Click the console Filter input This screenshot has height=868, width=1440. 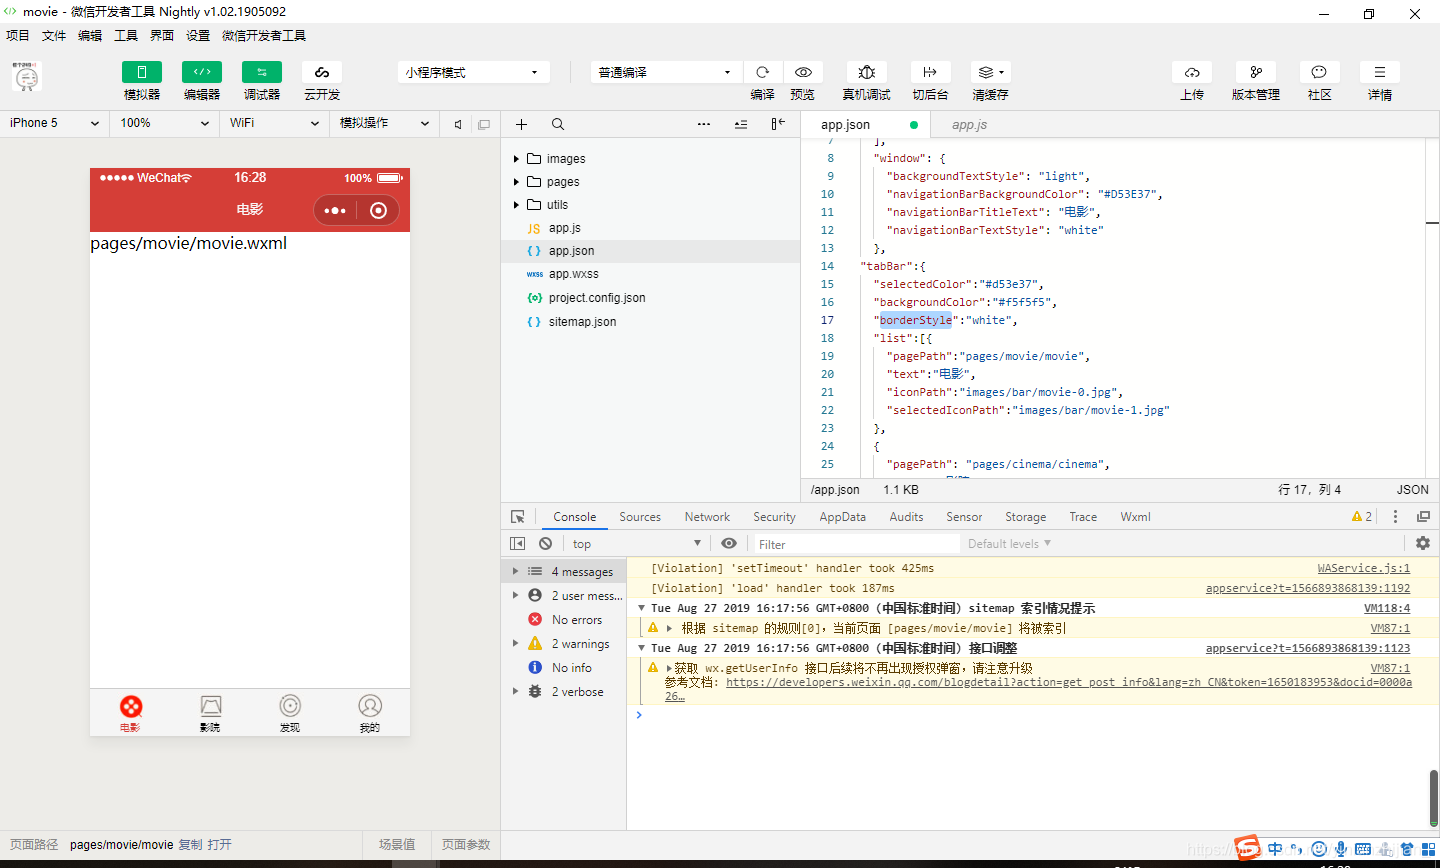click(855, 544)
